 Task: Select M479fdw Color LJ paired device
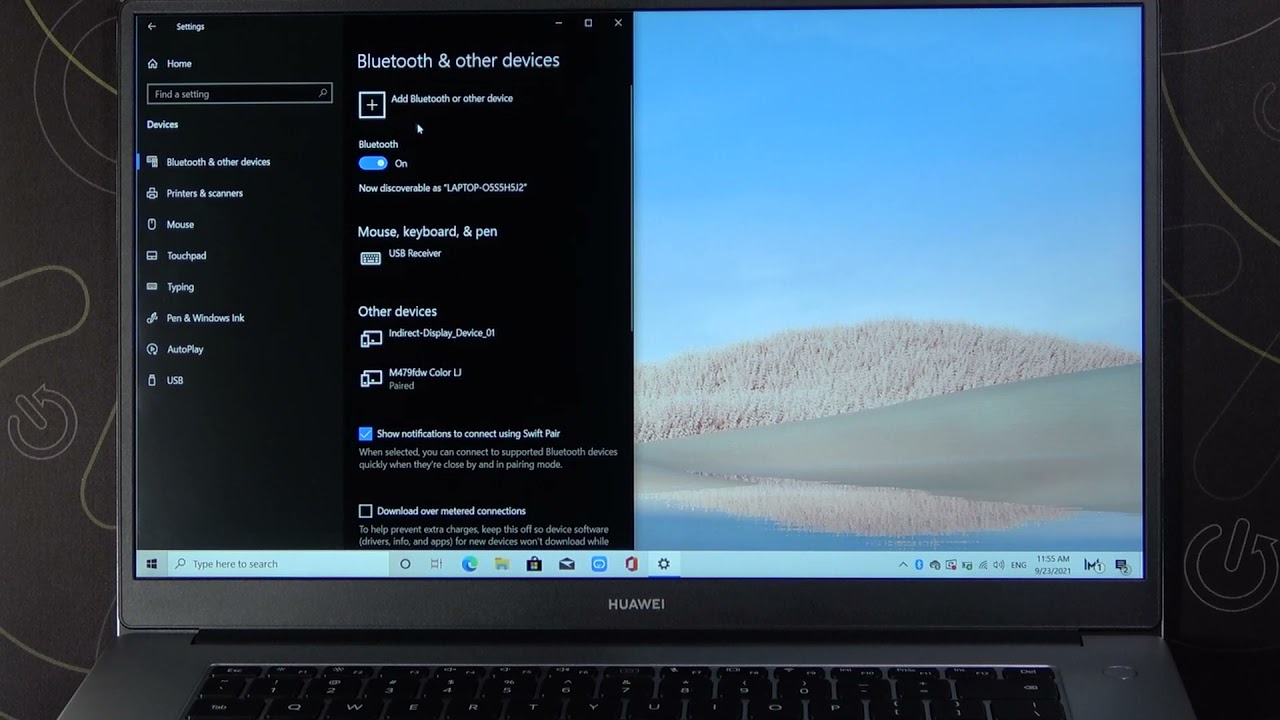(425, 378)
